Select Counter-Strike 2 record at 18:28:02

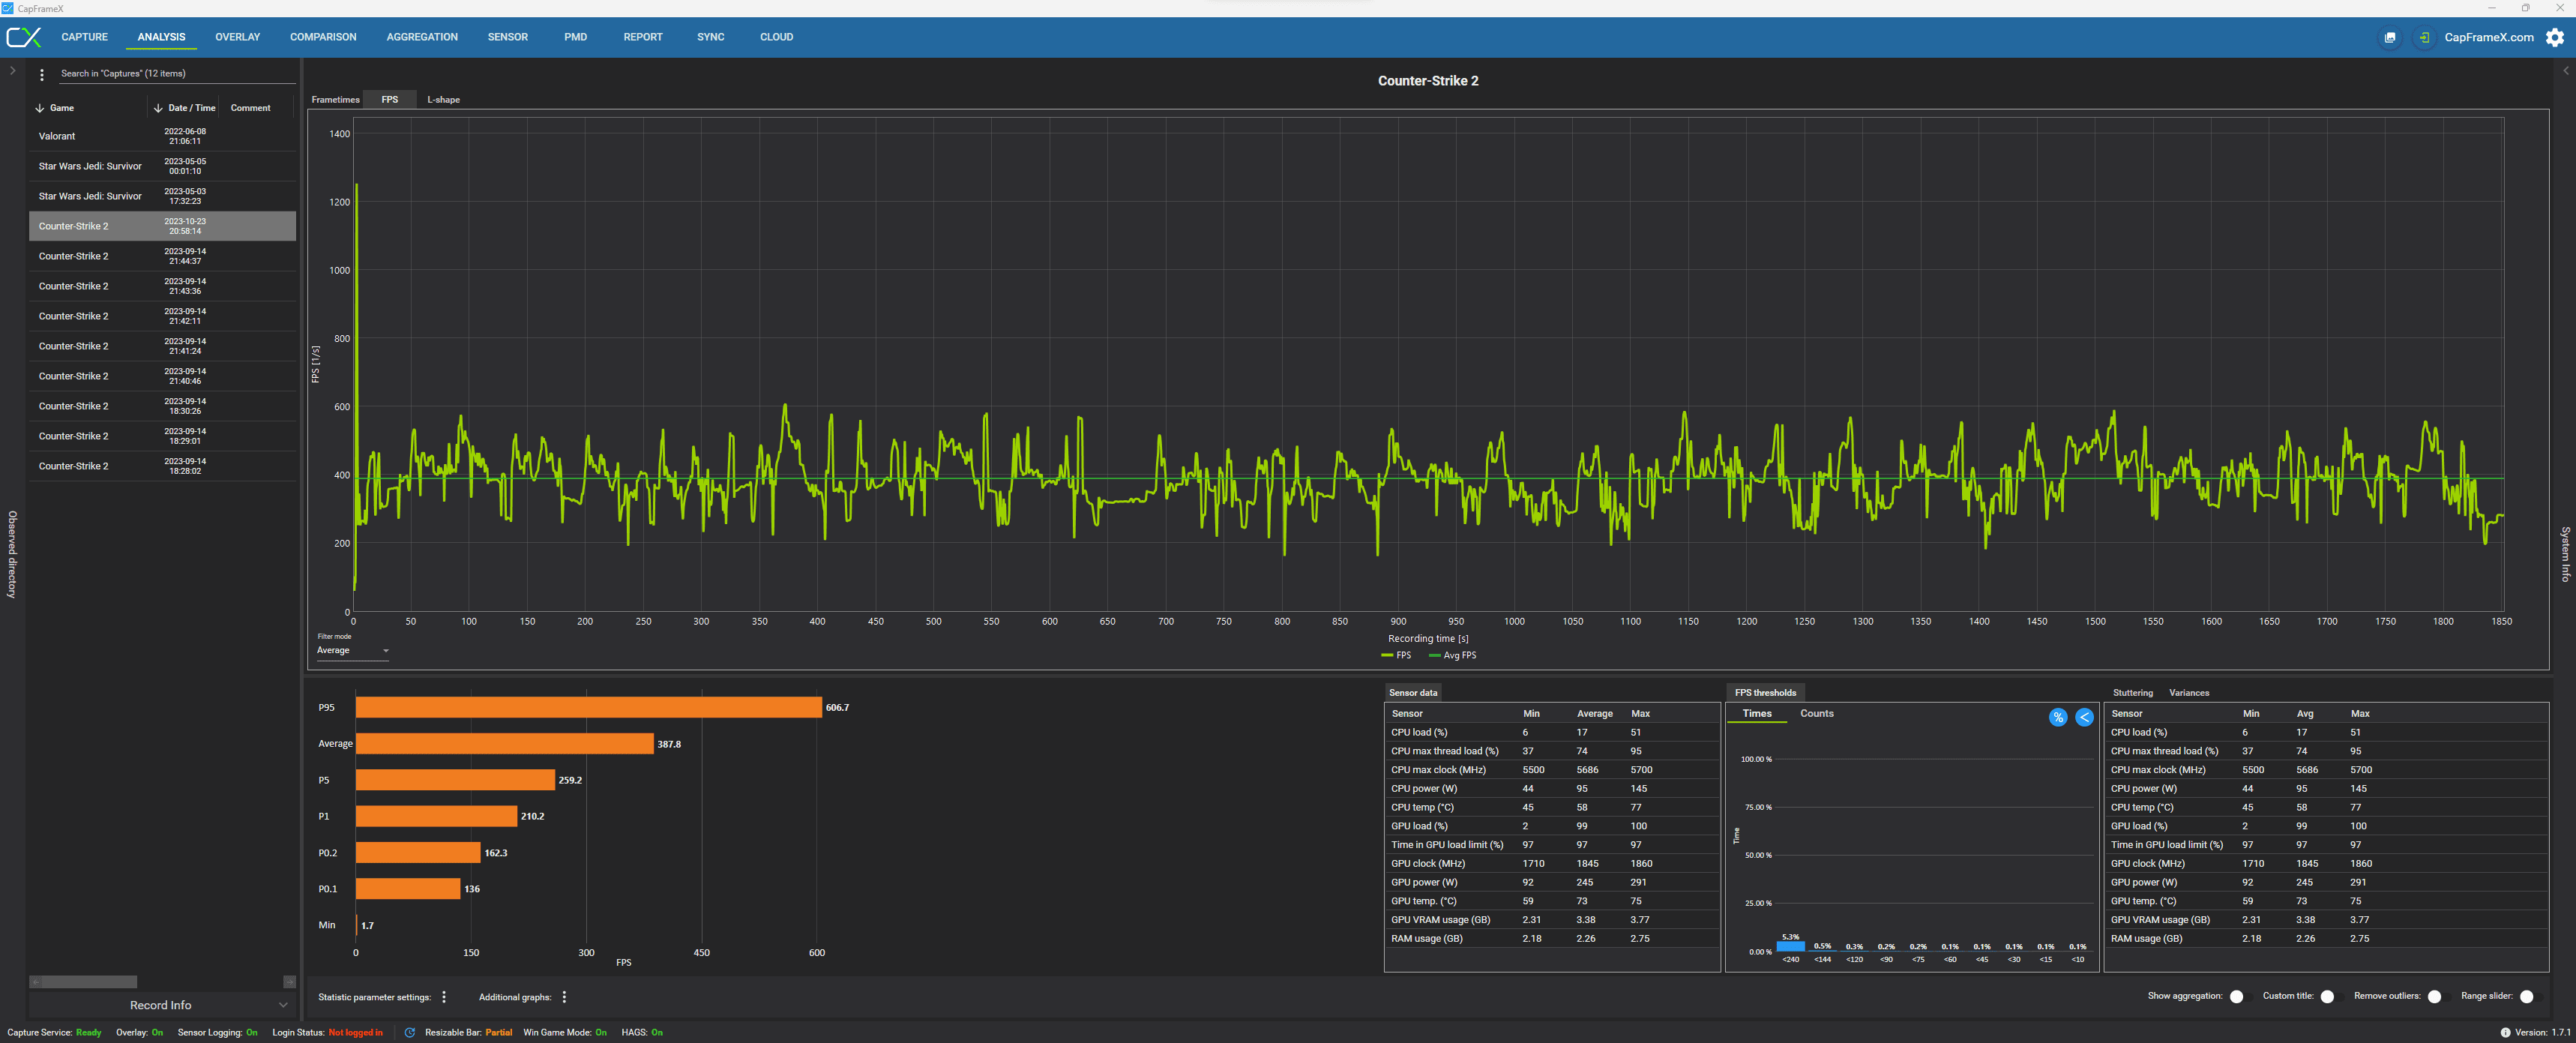point(162,466)
